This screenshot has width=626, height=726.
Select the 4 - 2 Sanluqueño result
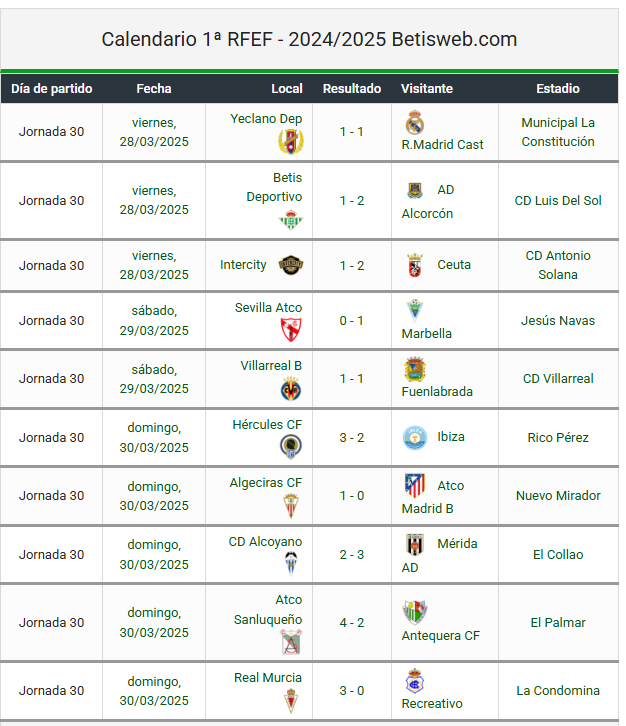(x=352, y=622)
